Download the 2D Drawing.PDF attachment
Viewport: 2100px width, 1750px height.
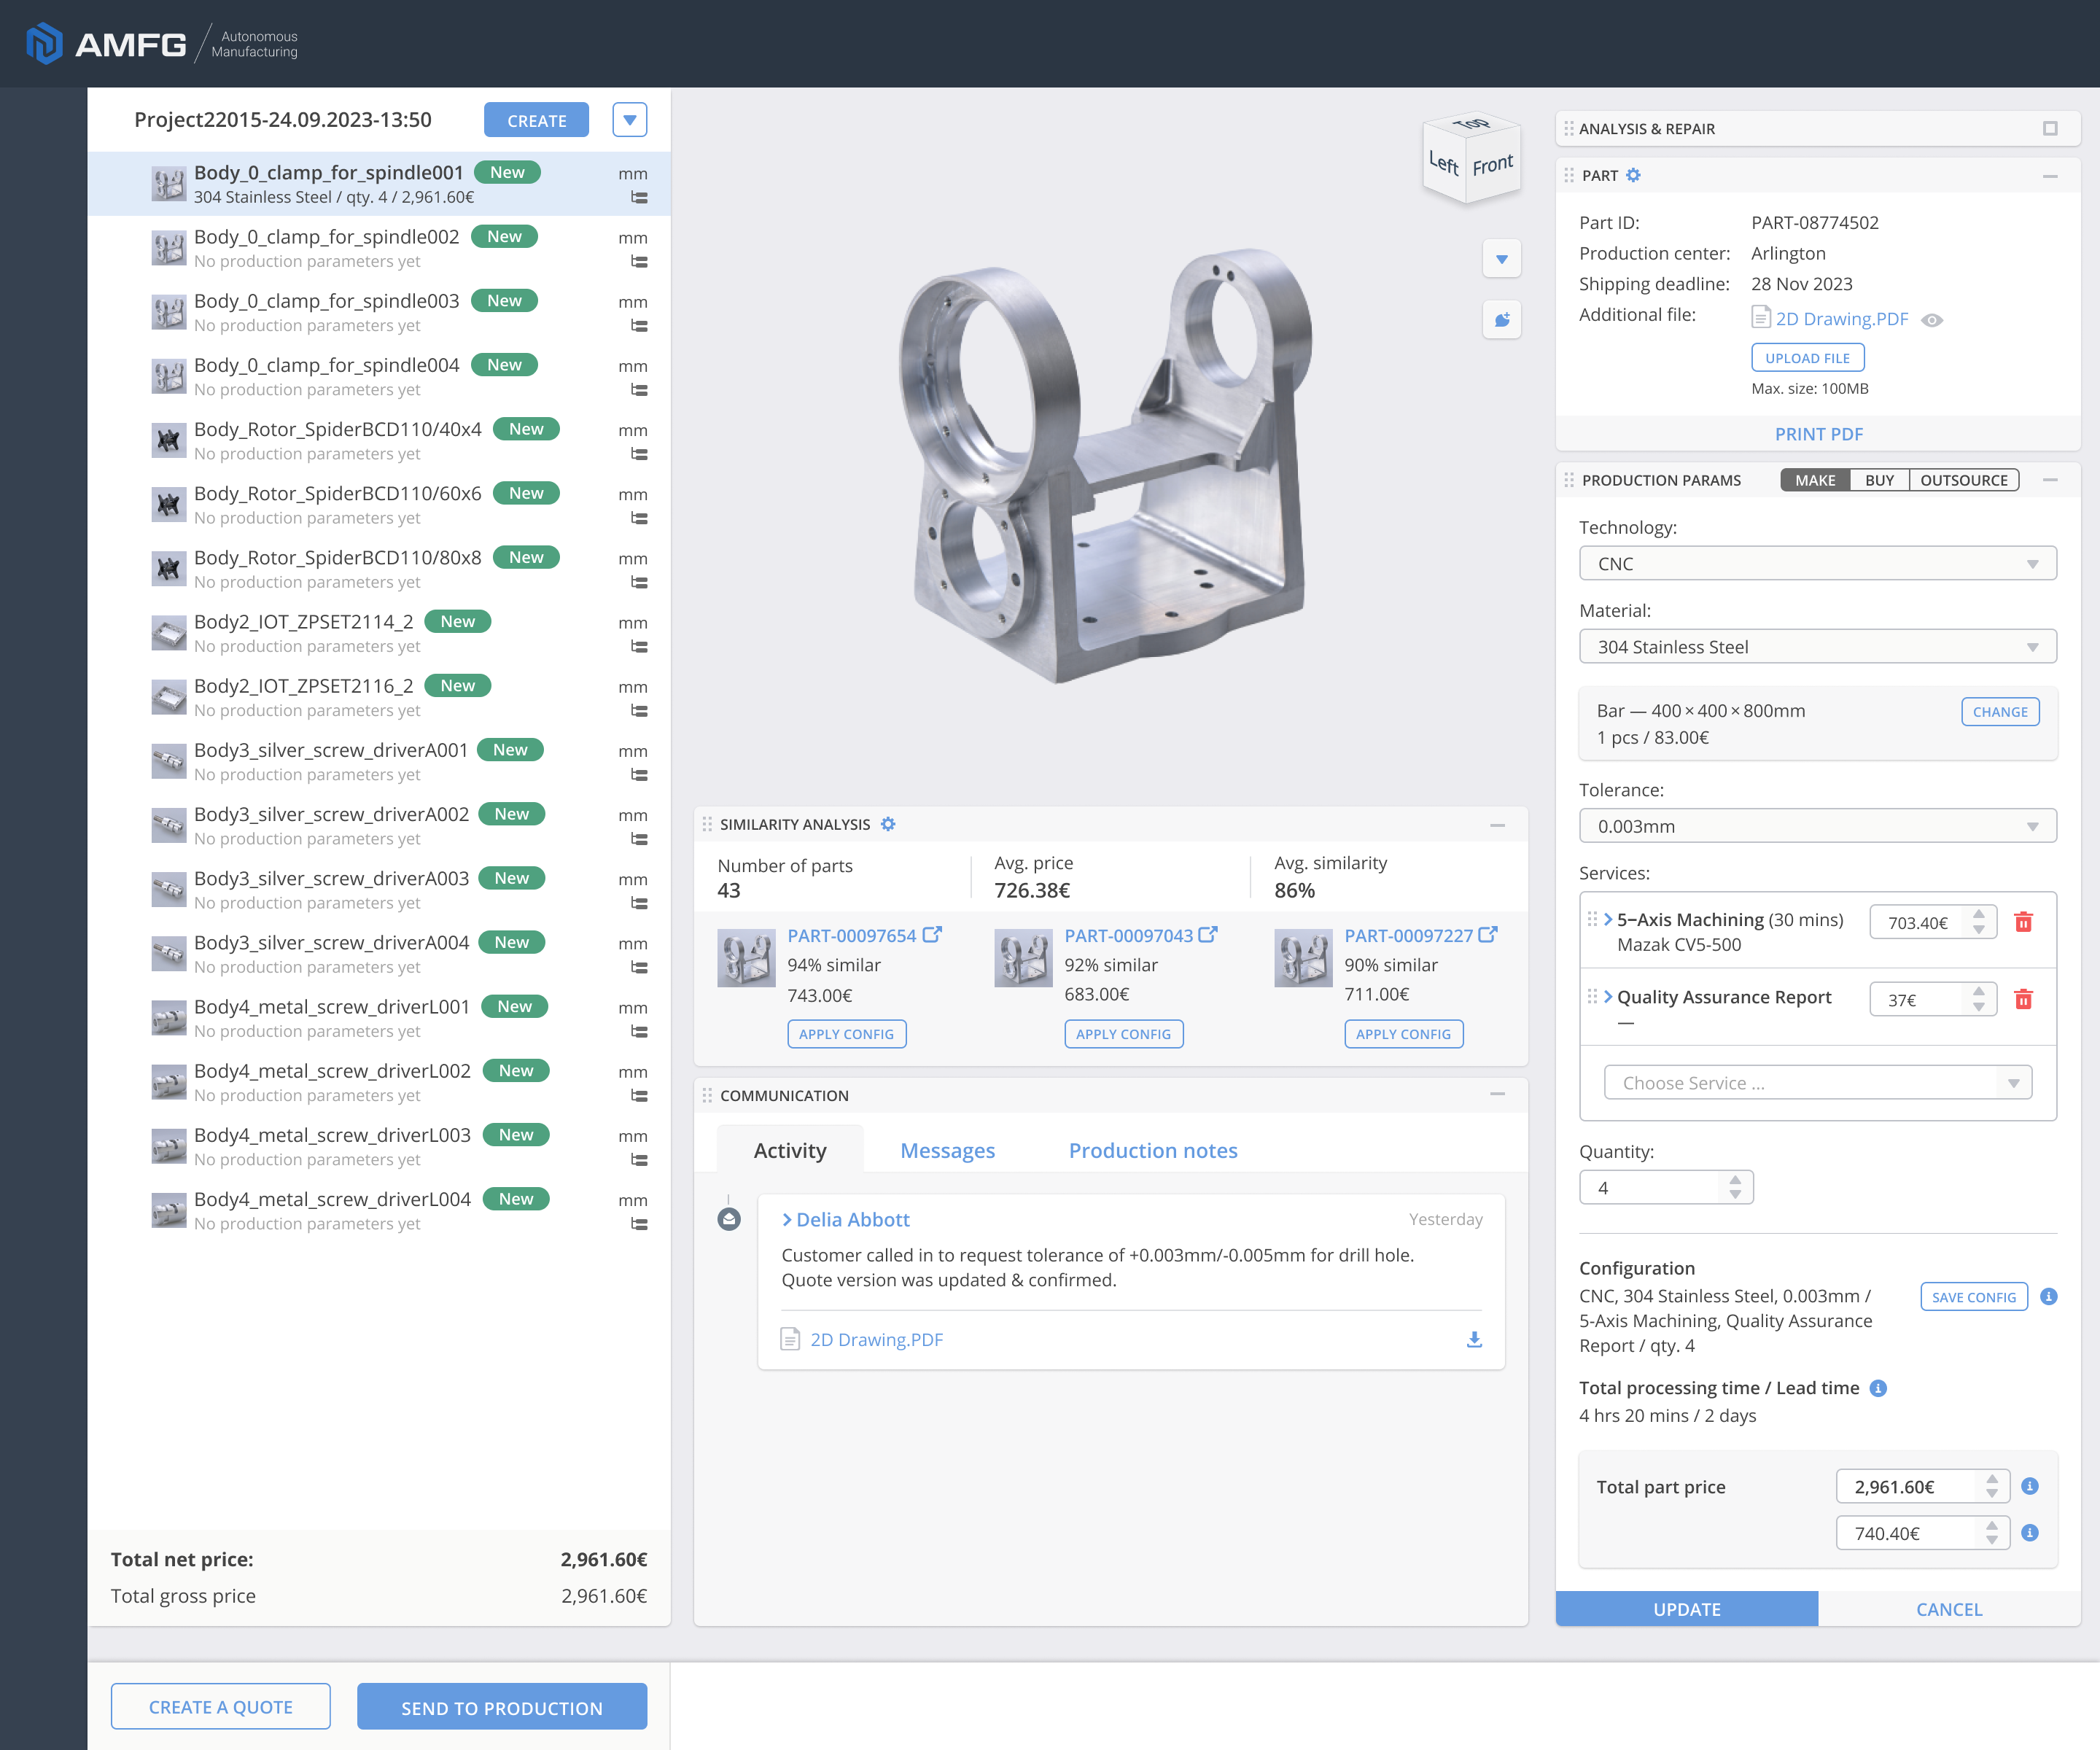[1474, 1339]
